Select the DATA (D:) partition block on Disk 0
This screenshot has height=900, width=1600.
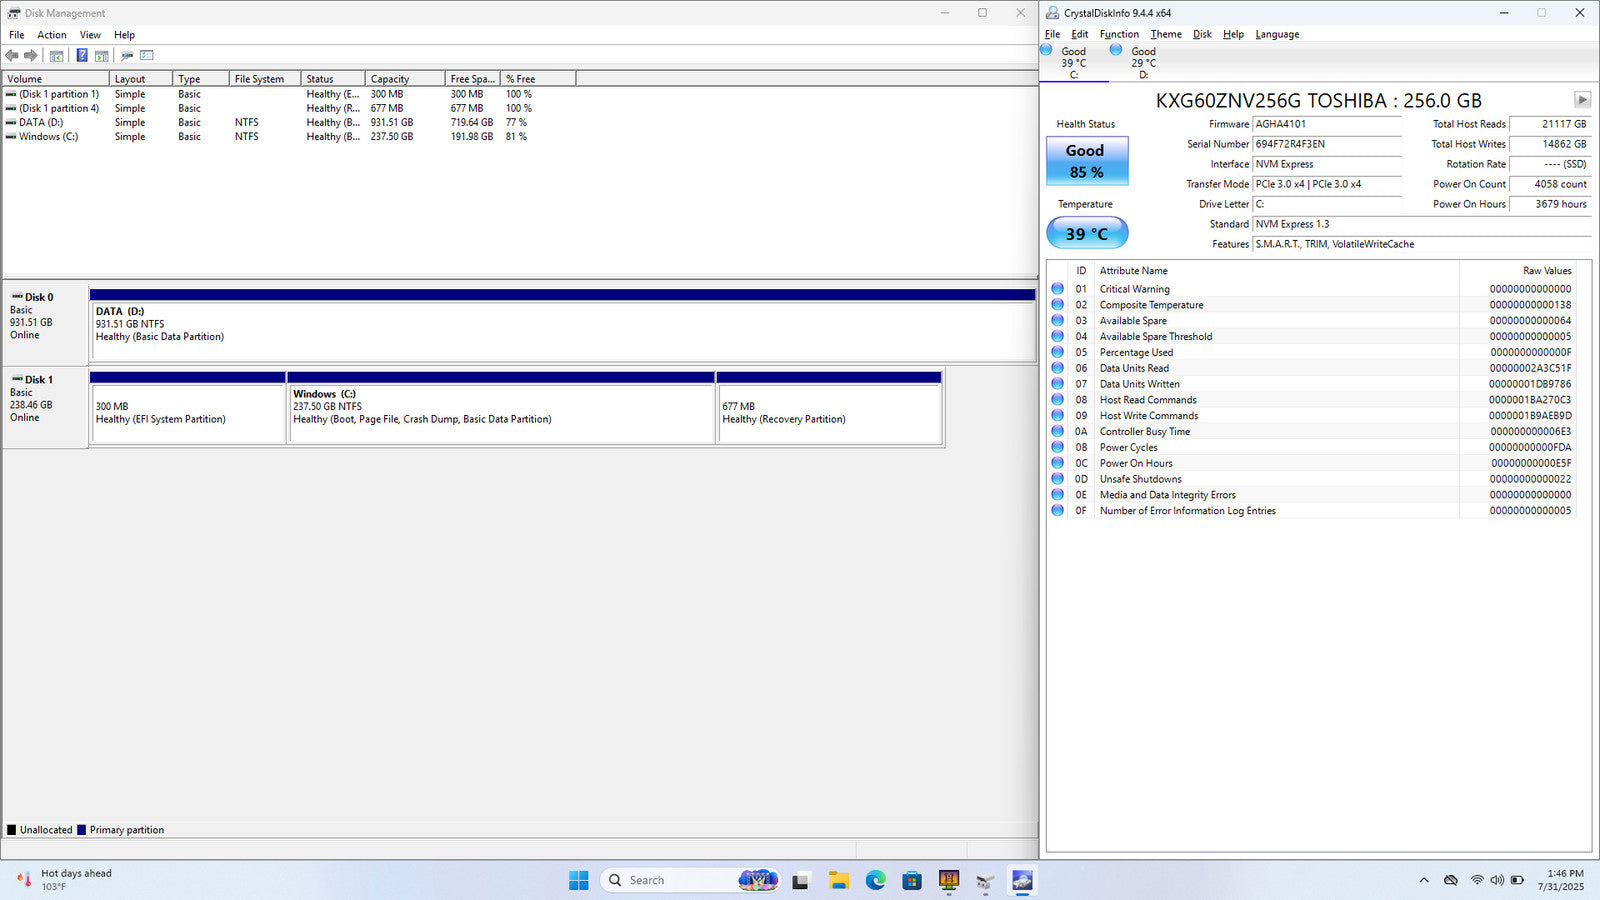(562, 330)
